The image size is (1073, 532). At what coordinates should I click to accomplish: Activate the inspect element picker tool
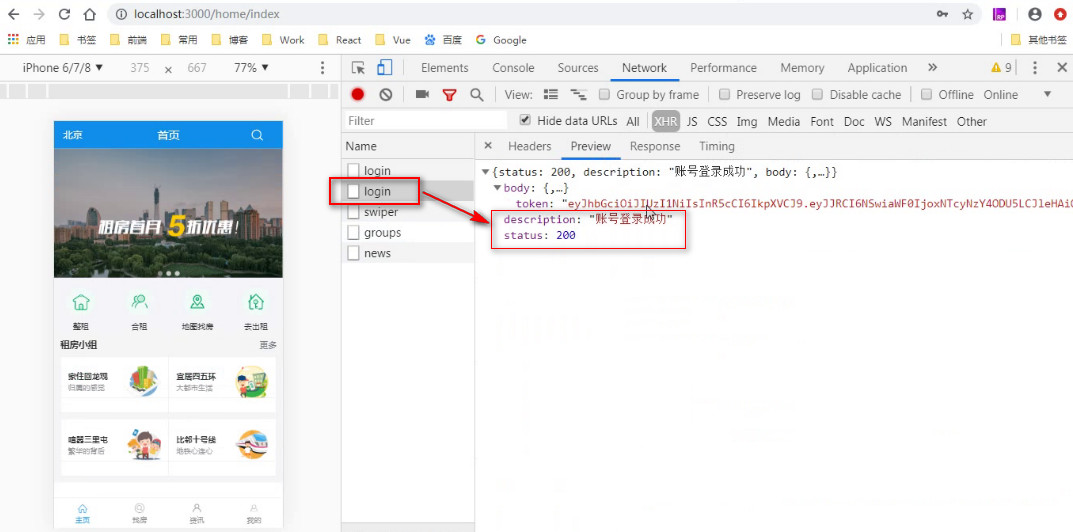coord(358,67)
